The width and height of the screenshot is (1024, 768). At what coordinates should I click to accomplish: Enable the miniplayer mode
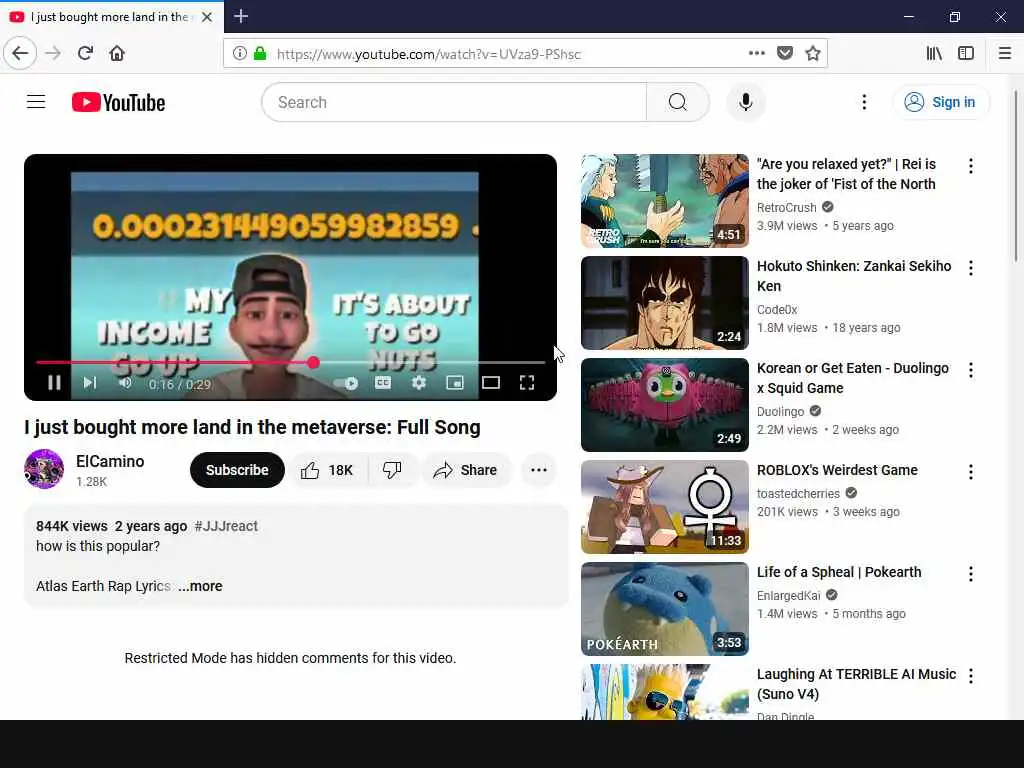(x=455, y=383)
